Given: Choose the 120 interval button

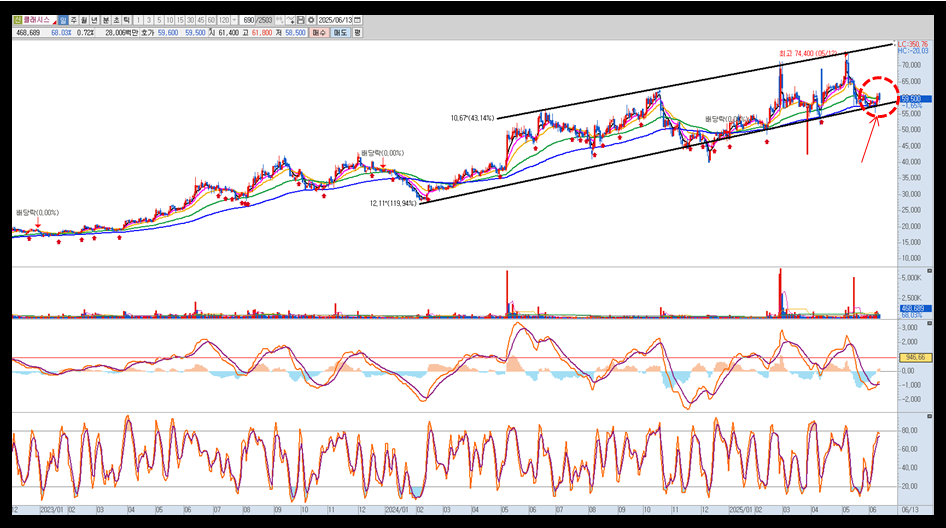Looking at the screenshot, I should point(223,21).
